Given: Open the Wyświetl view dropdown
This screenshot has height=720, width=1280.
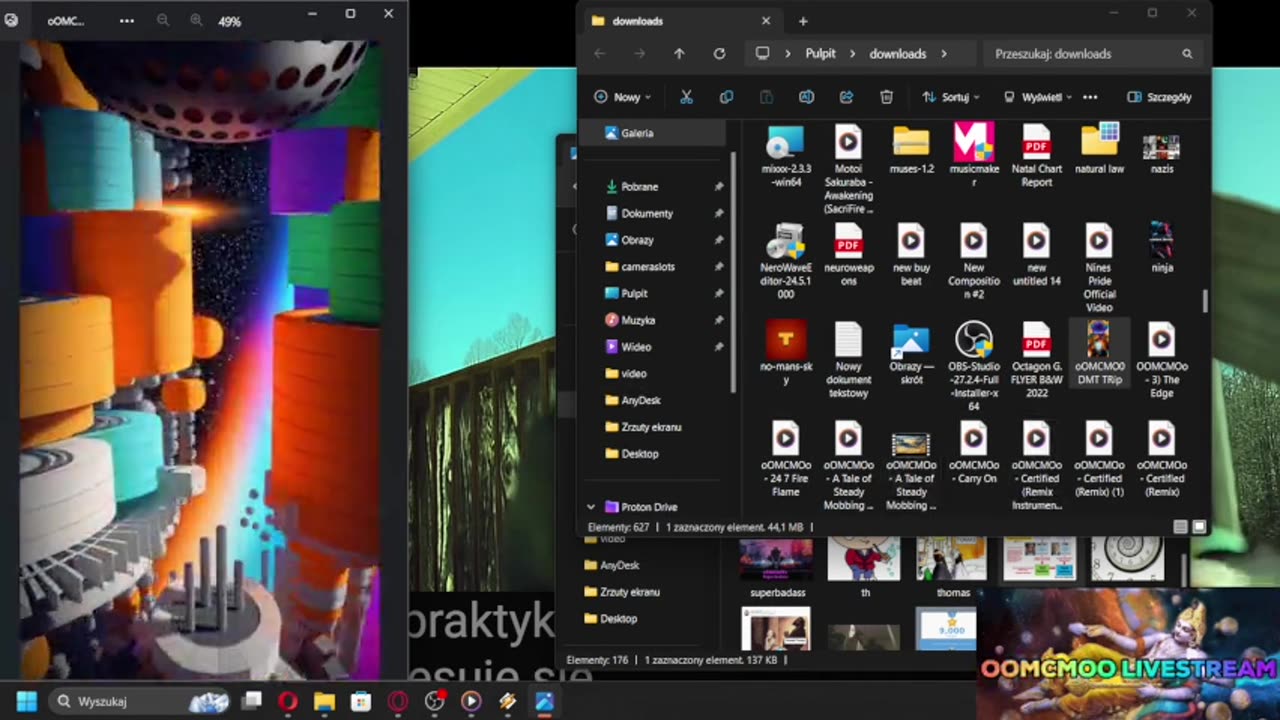Looking at the screenshot, I should (x=1037, y=97).
